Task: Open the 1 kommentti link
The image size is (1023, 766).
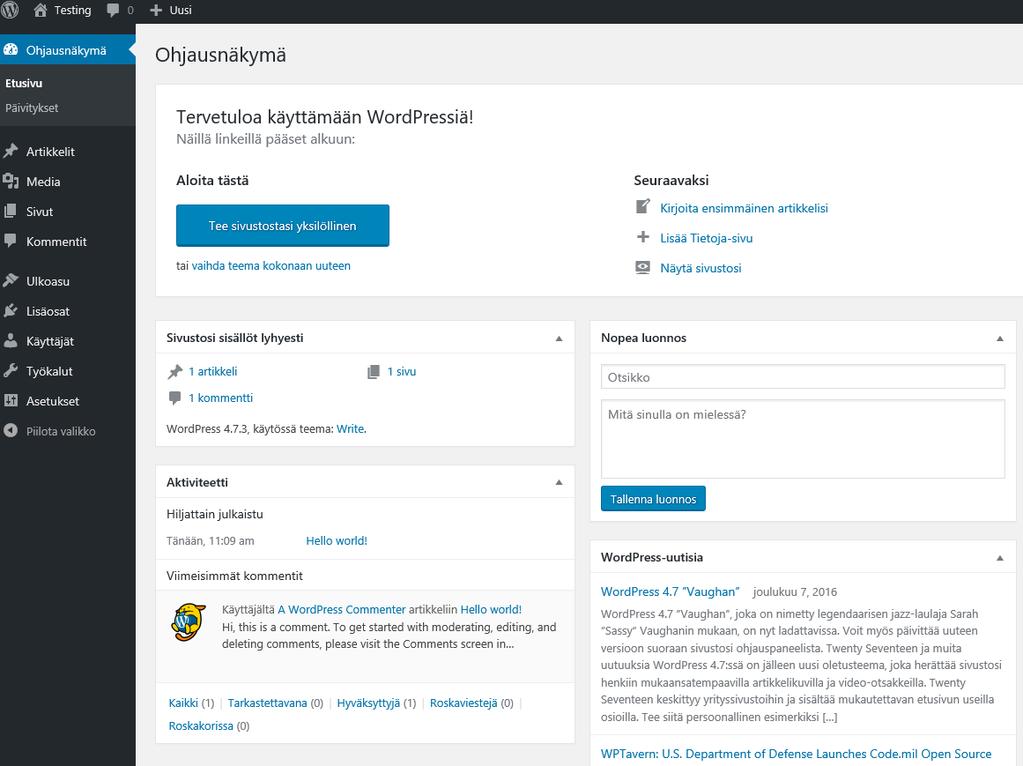Action: point(221,398)
